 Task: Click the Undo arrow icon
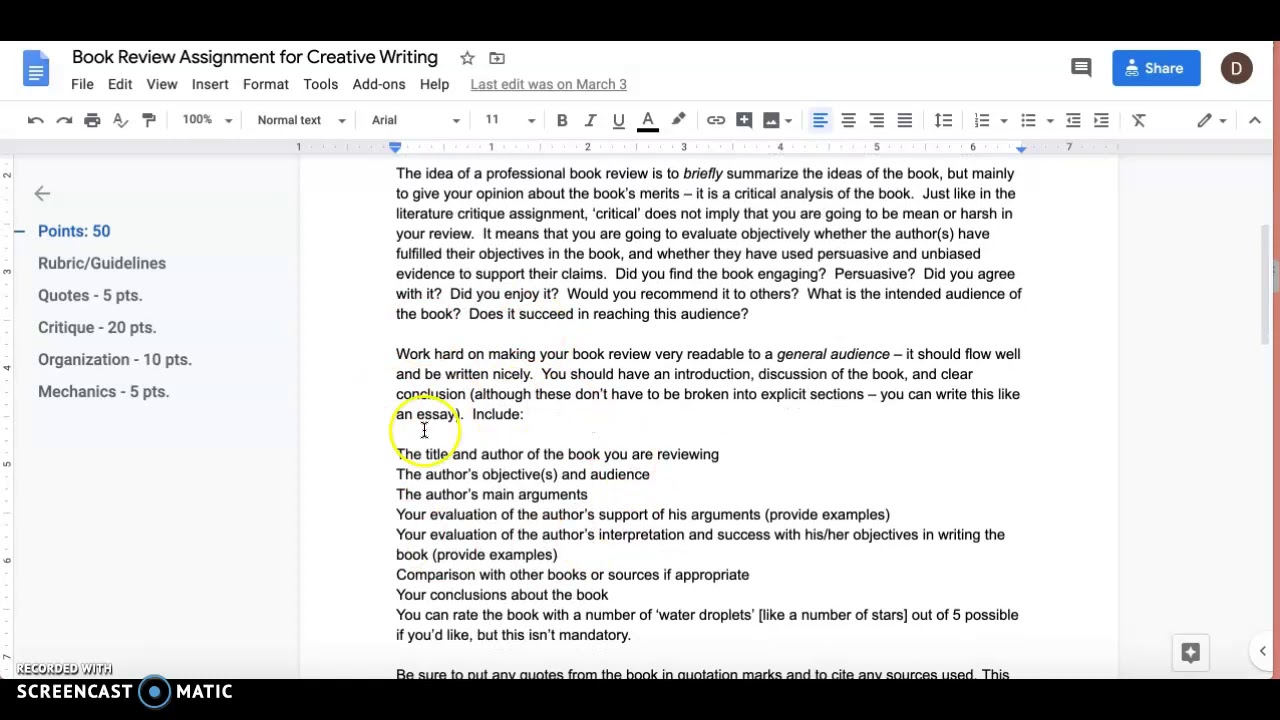36,120
